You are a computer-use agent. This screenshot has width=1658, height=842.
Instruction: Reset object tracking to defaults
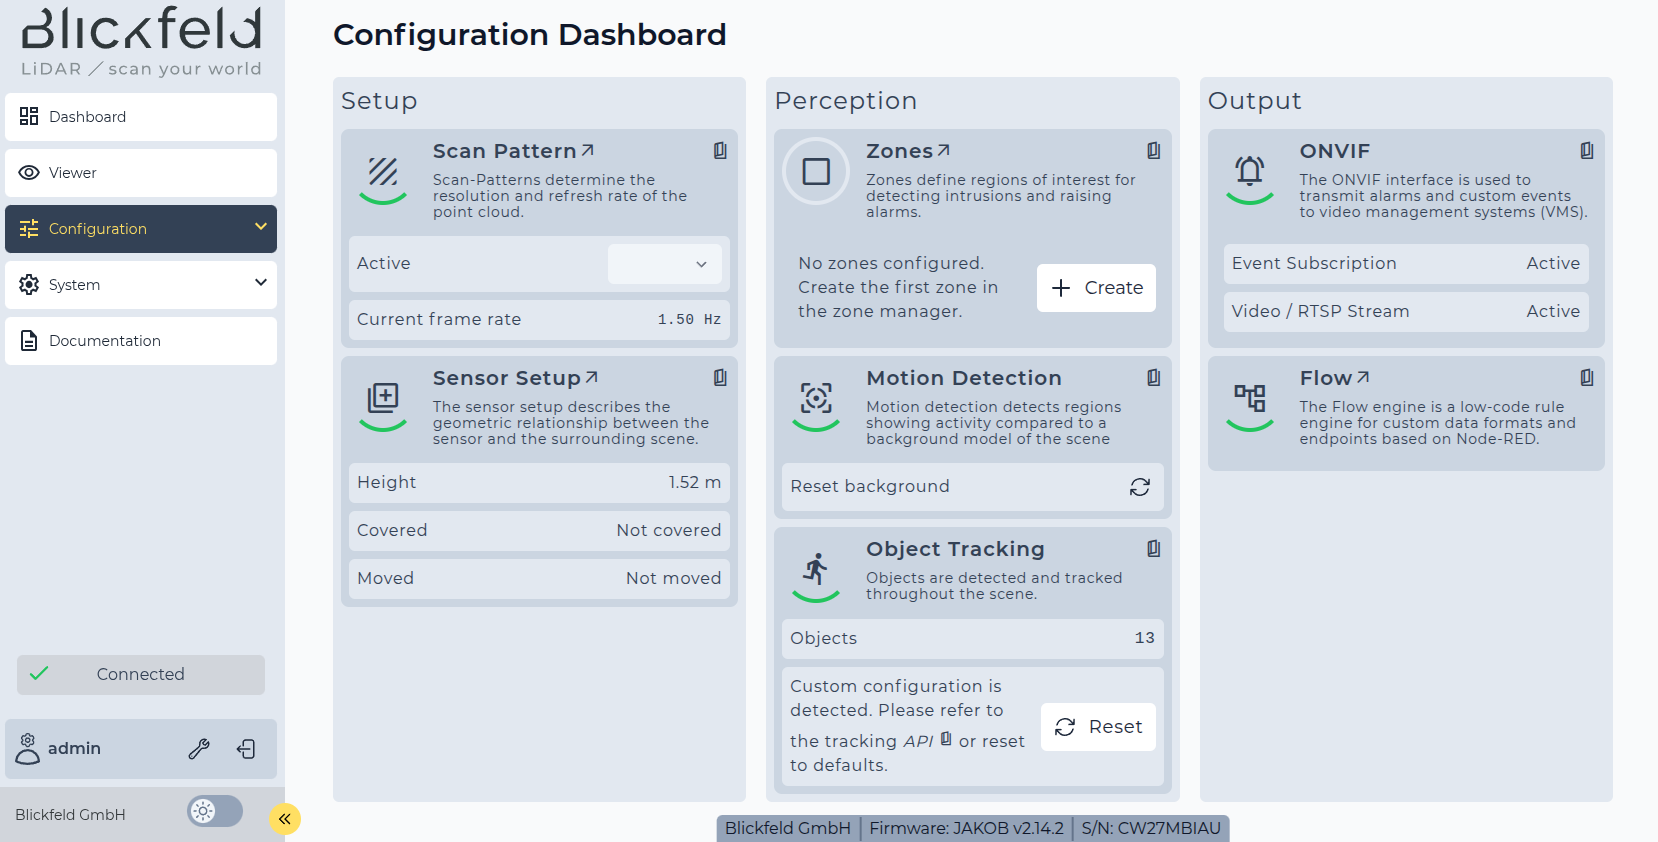tap(1098, 727)
